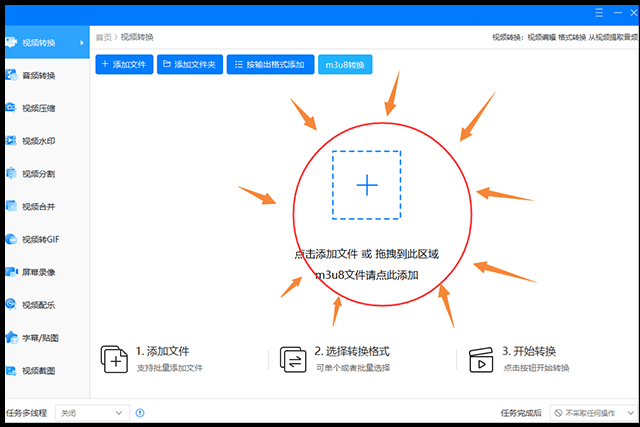Click the info icon beside the 任务多线程 dropdown

[140, 413]
